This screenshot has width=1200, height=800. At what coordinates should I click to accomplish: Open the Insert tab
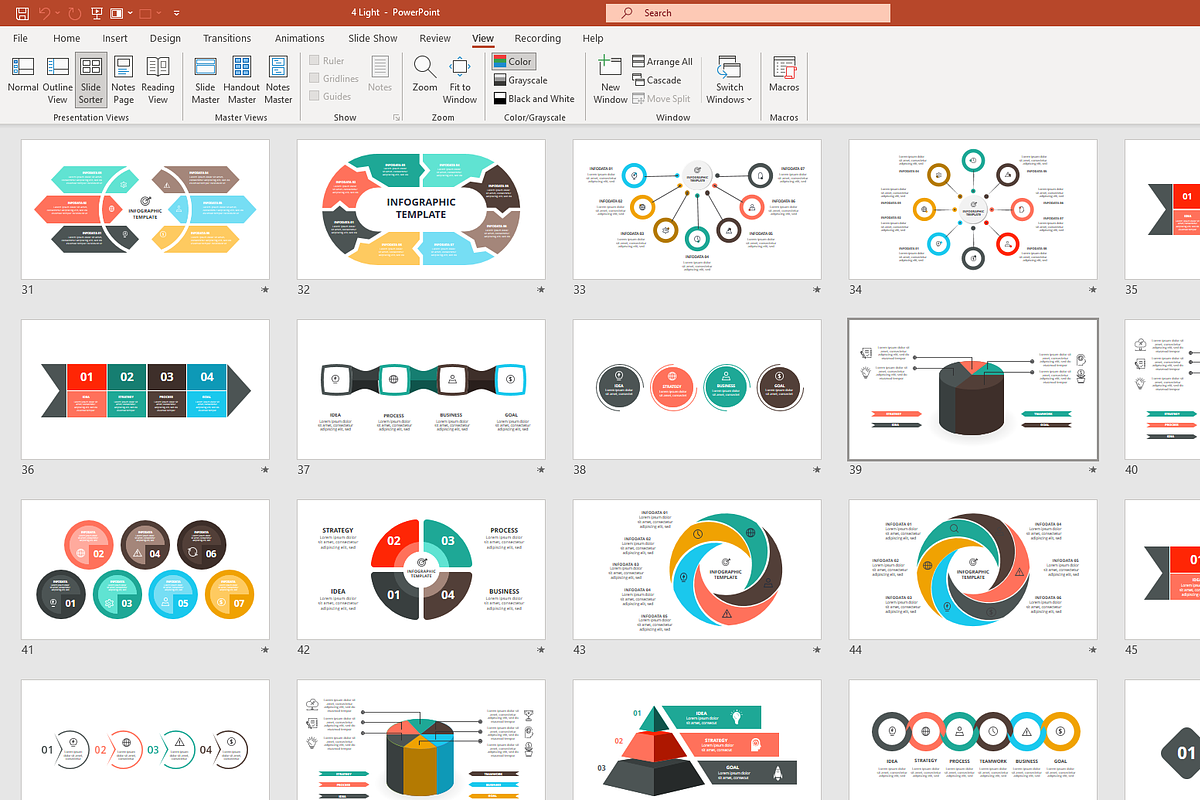(115, 38)
